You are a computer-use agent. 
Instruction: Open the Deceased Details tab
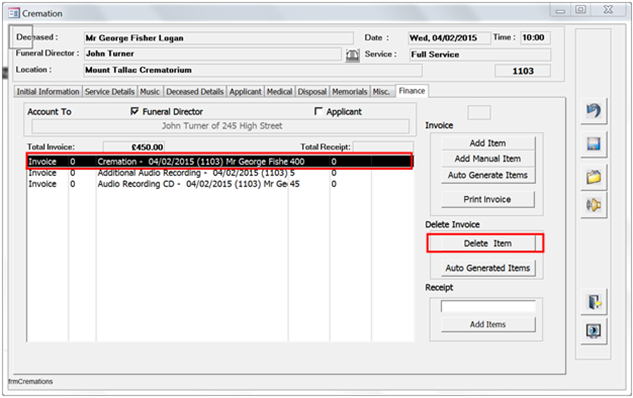pos(195,92)
